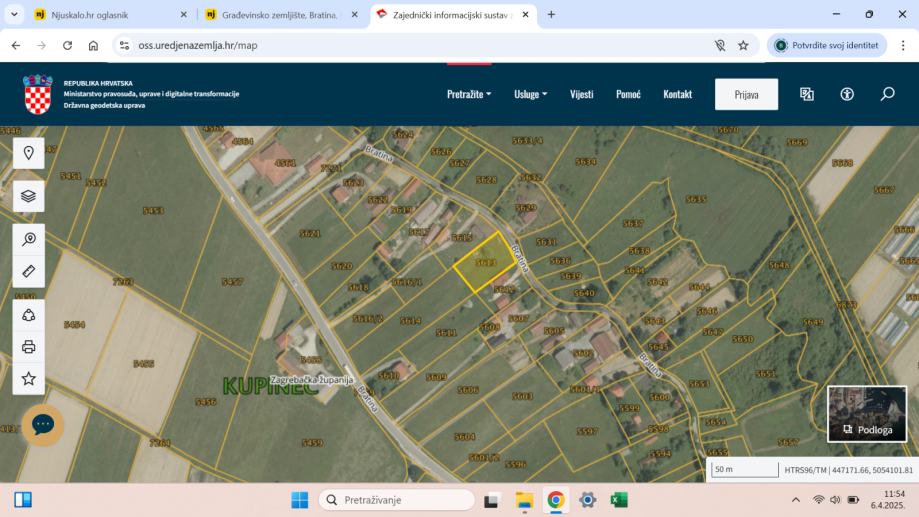Image resolution: width=919 pixels, height=517 pixels.
Task: Close the Njuskalo.hr oglasnik tab
Action: [x=183, y=15]
